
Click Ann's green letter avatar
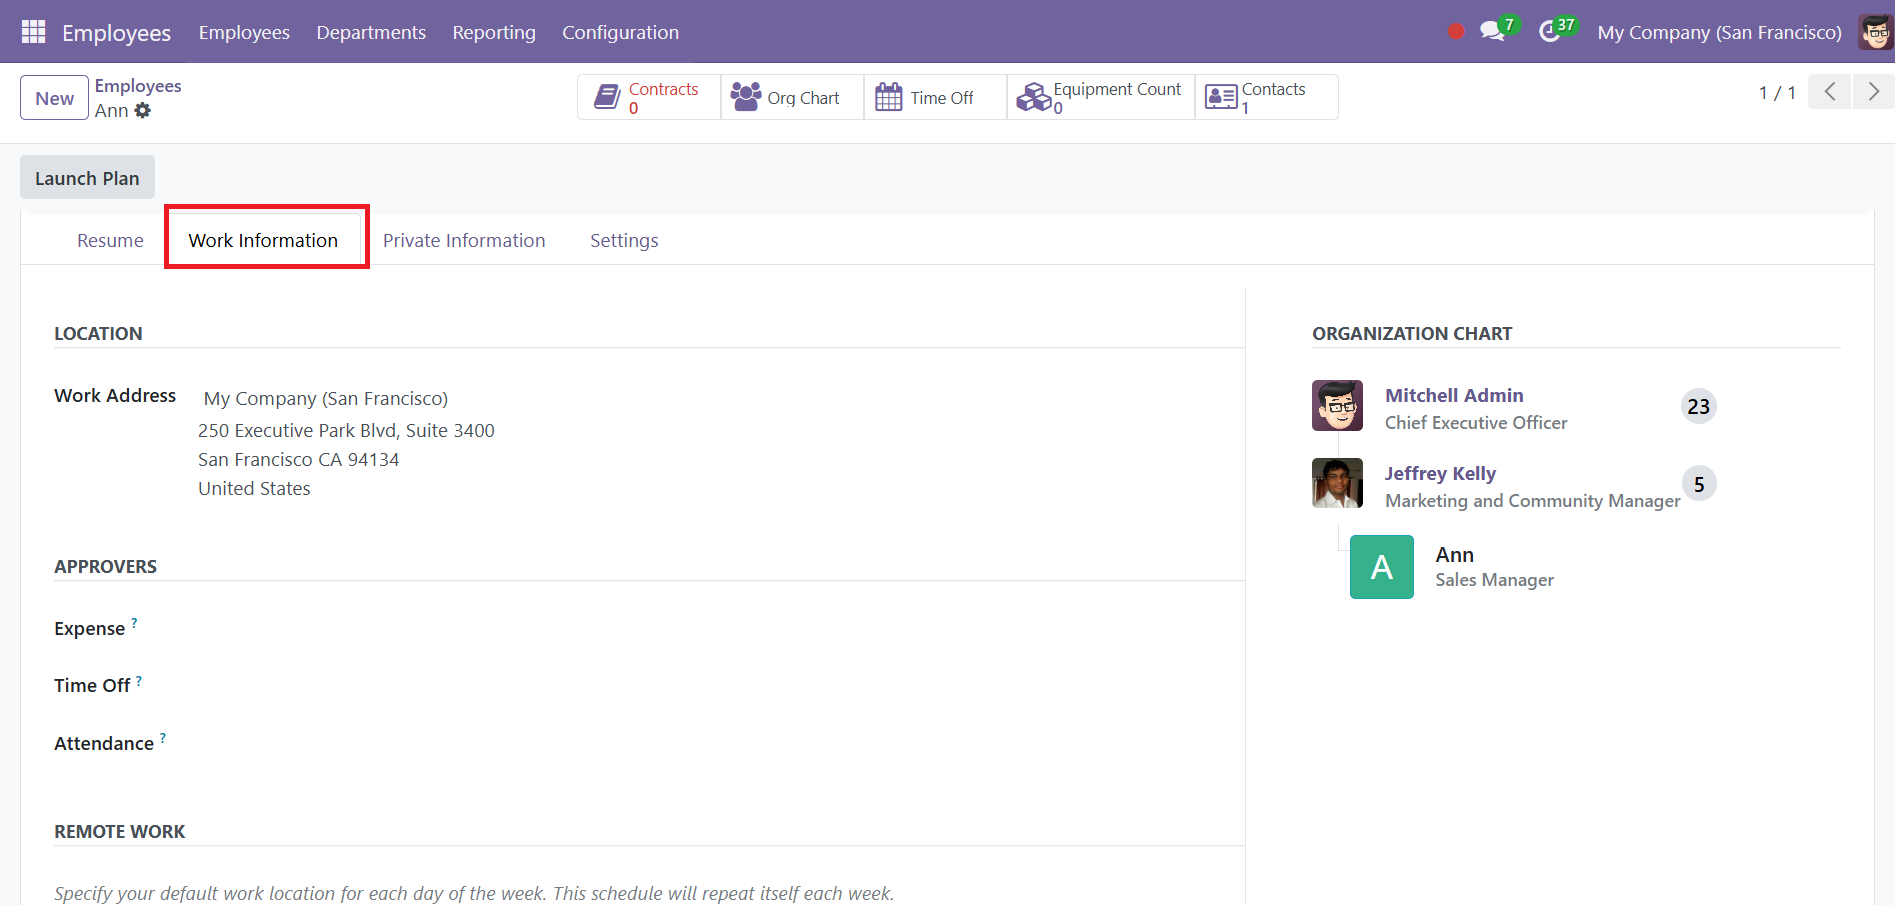(1382, 567)
